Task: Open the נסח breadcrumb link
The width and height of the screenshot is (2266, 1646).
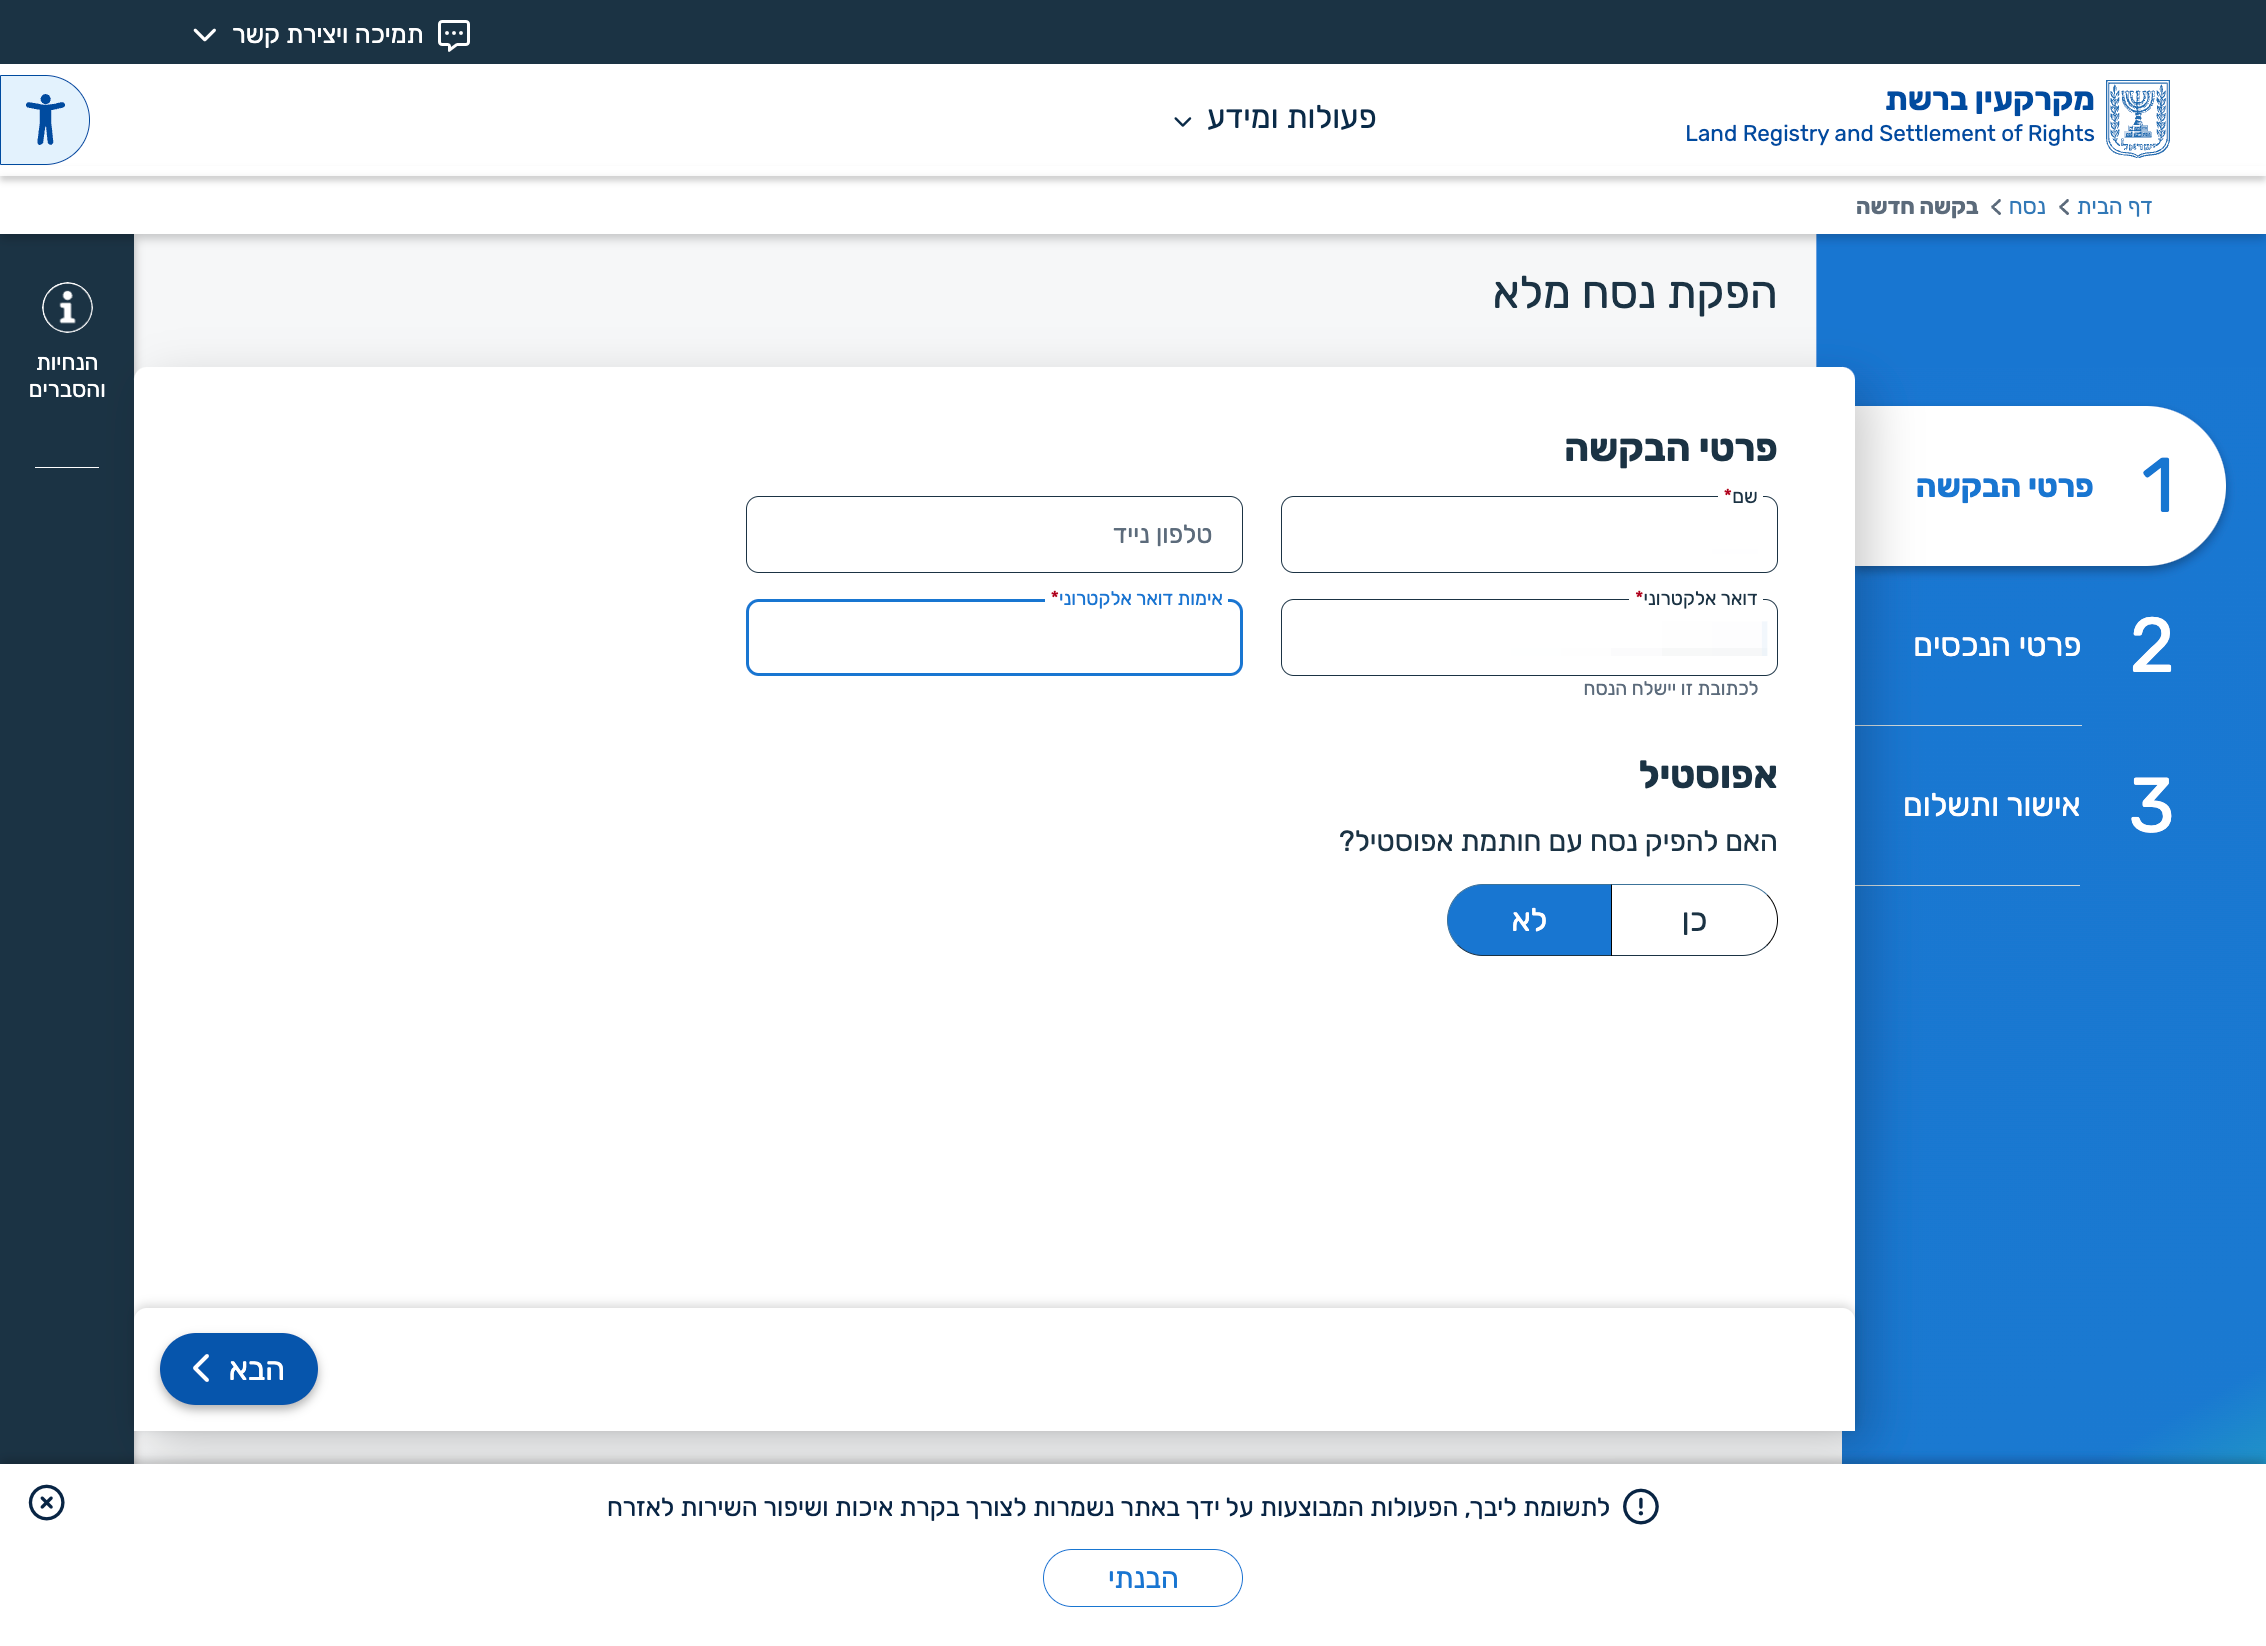Action: (x=2027, y=206)
